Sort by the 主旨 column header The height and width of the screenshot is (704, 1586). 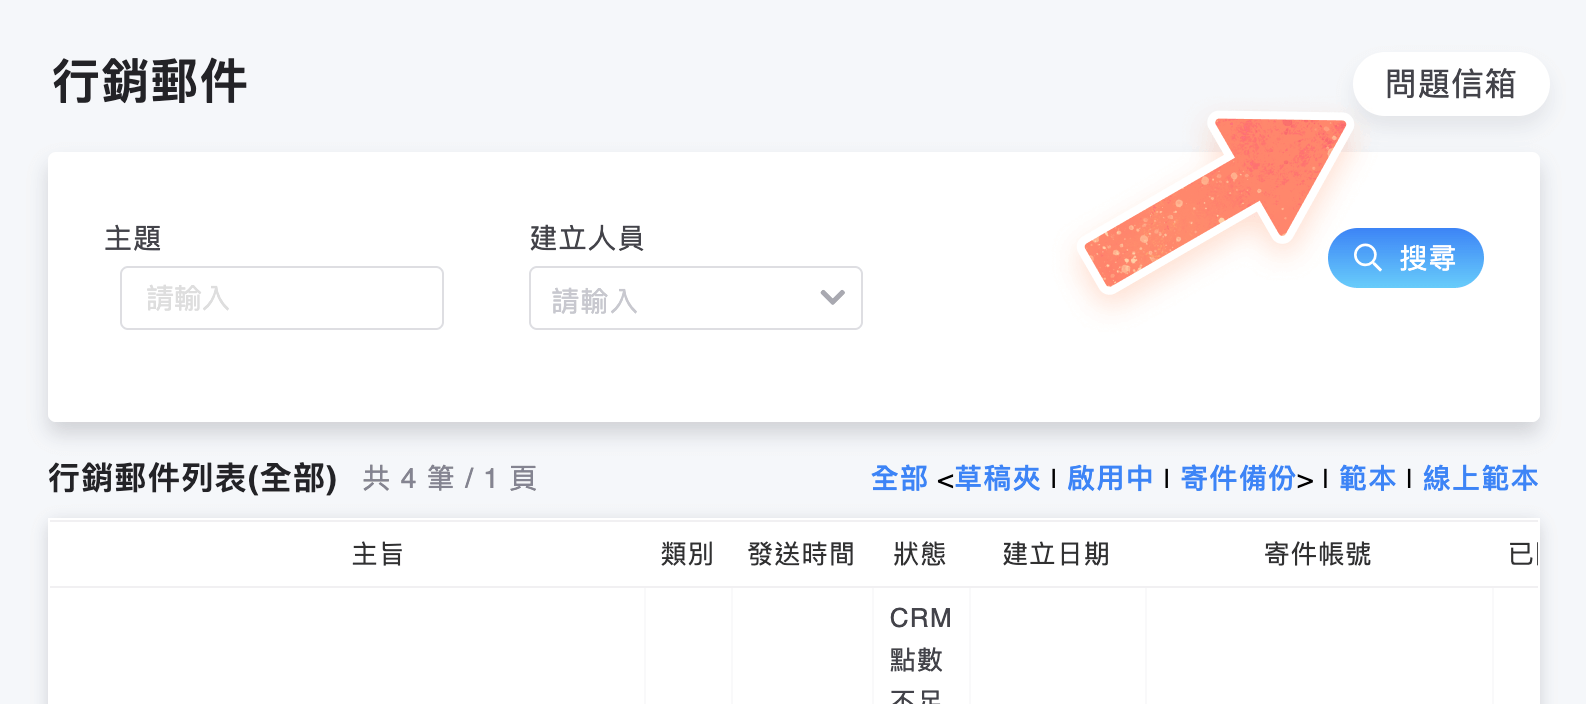(x=379, y=554)
